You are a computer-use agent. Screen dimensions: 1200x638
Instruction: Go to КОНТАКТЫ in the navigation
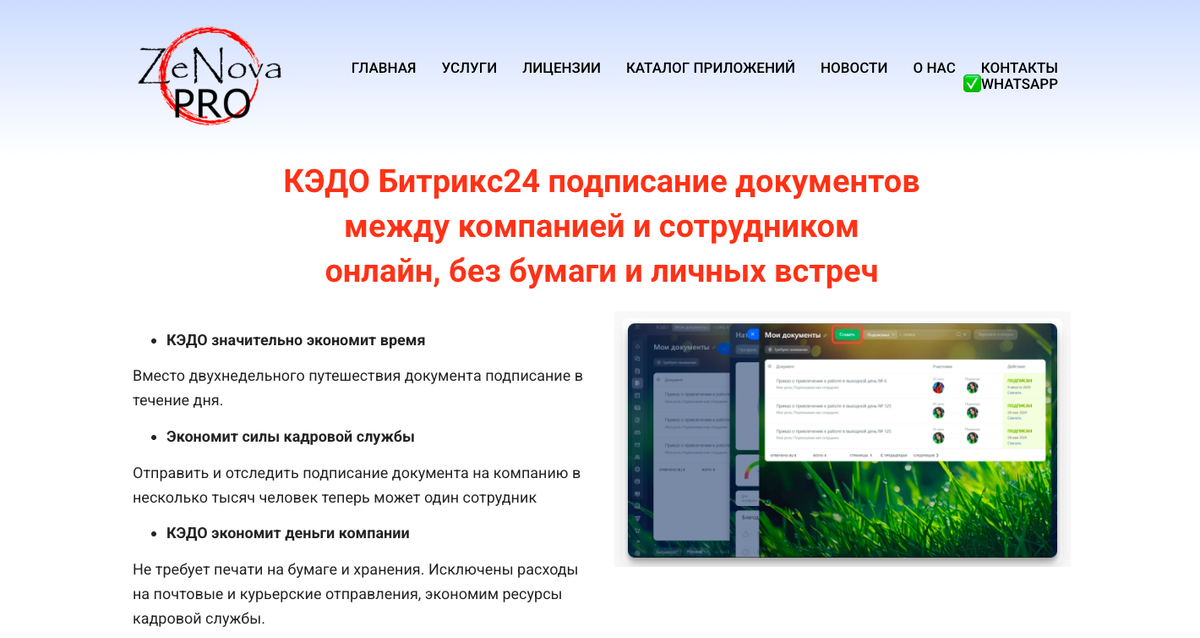coord(1019,68)
